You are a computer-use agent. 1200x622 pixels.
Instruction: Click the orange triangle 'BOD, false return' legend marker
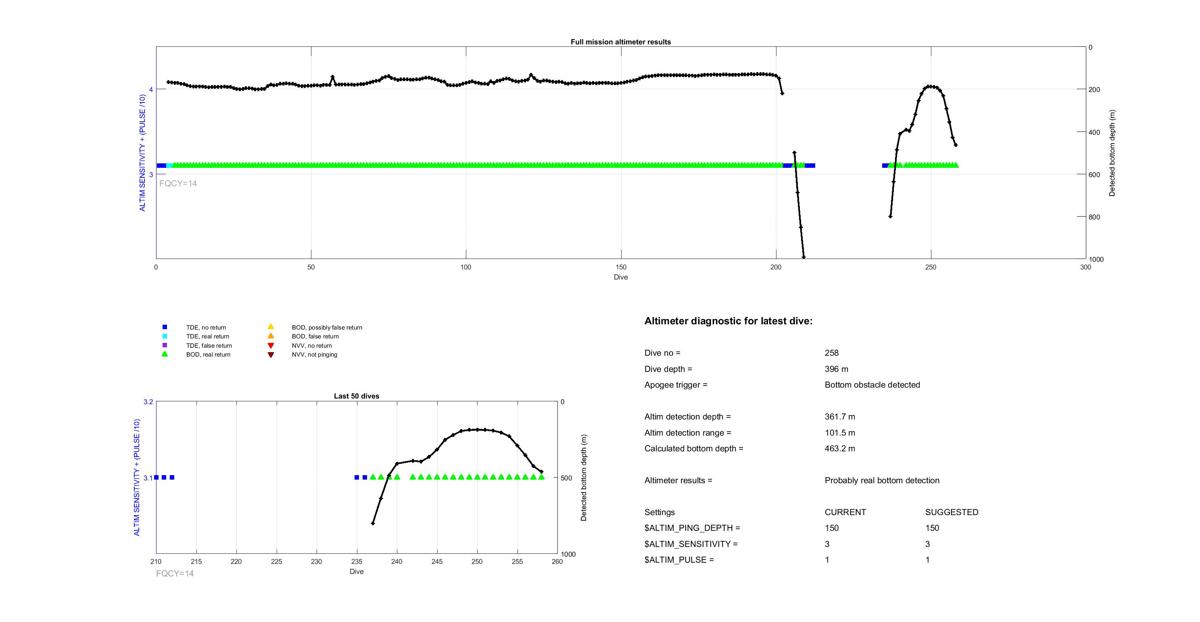pyautogui.click(x=271, y=336)
